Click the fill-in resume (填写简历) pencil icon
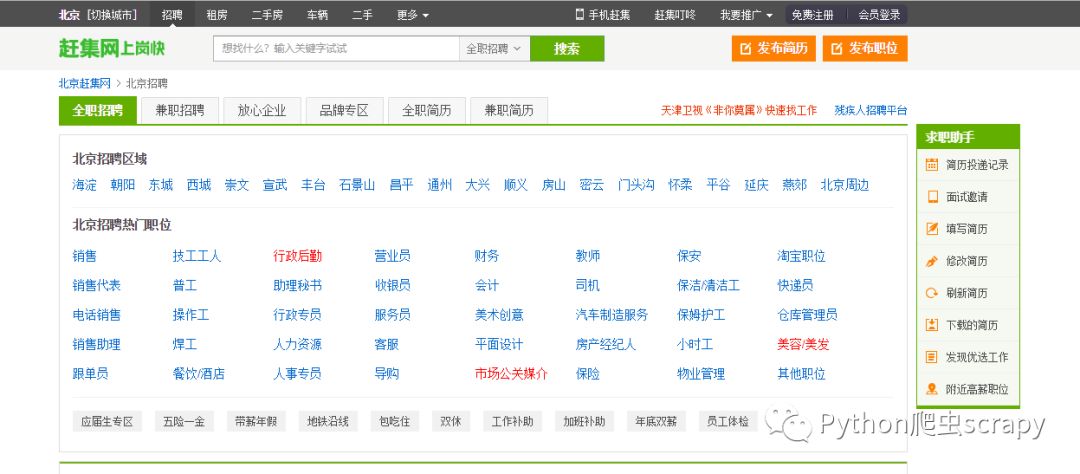 pos(932,229)
